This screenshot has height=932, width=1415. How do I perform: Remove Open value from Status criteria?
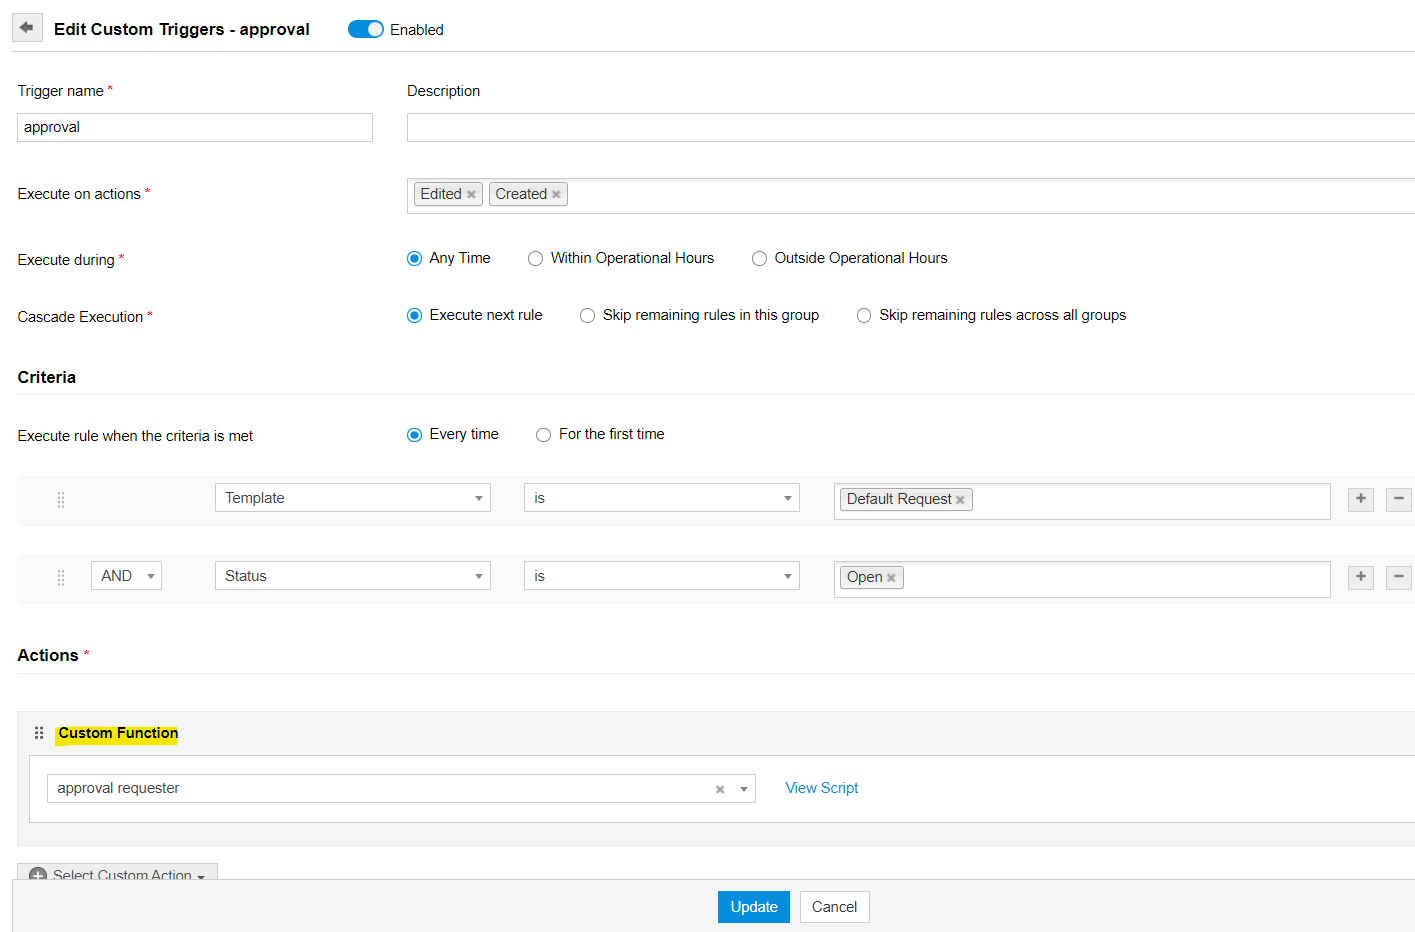click(891, 578)
